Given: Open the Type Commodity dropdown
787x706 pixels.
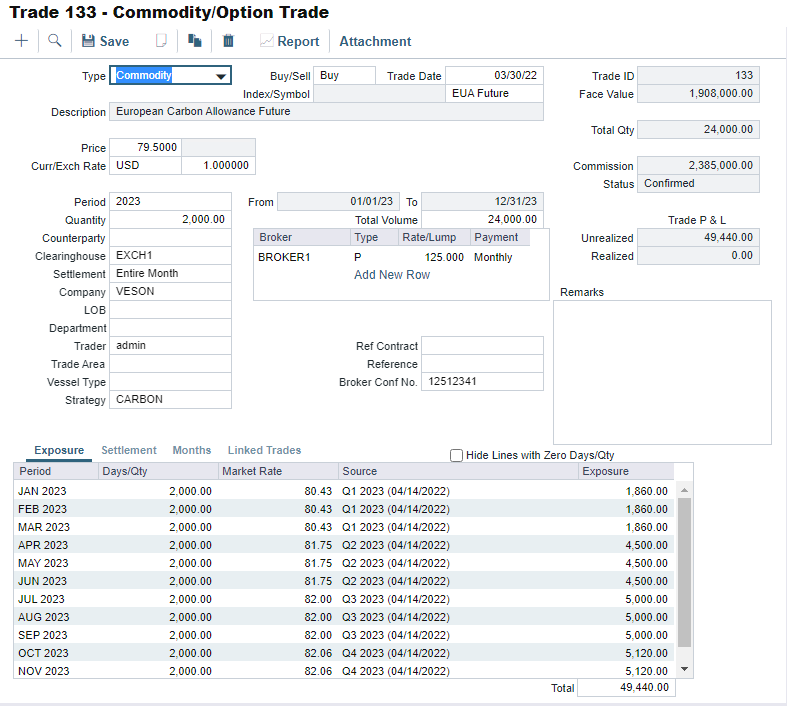Looking at the screenshot, I should 220,76.
